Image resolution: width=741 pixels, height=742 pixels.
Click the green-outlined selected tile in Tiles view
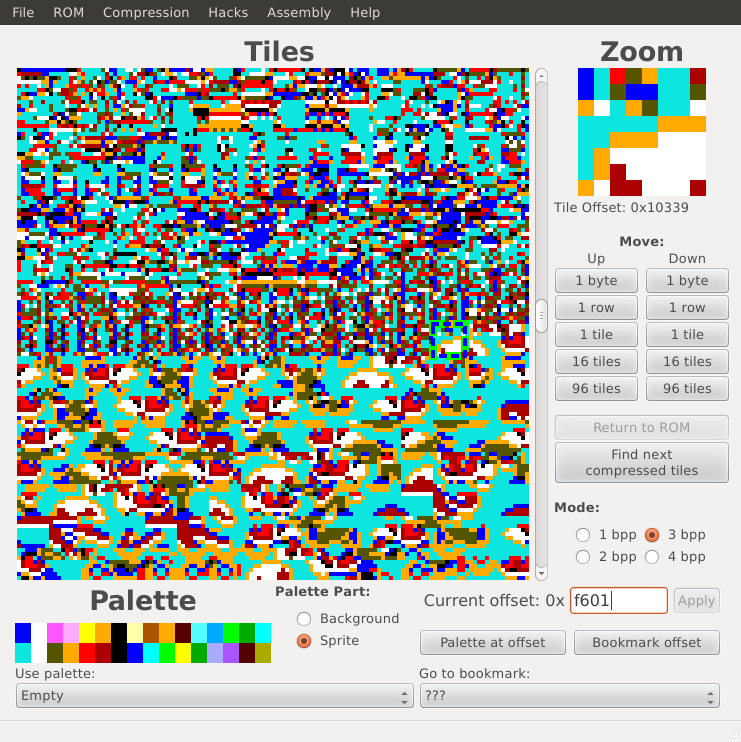point(450,340)
